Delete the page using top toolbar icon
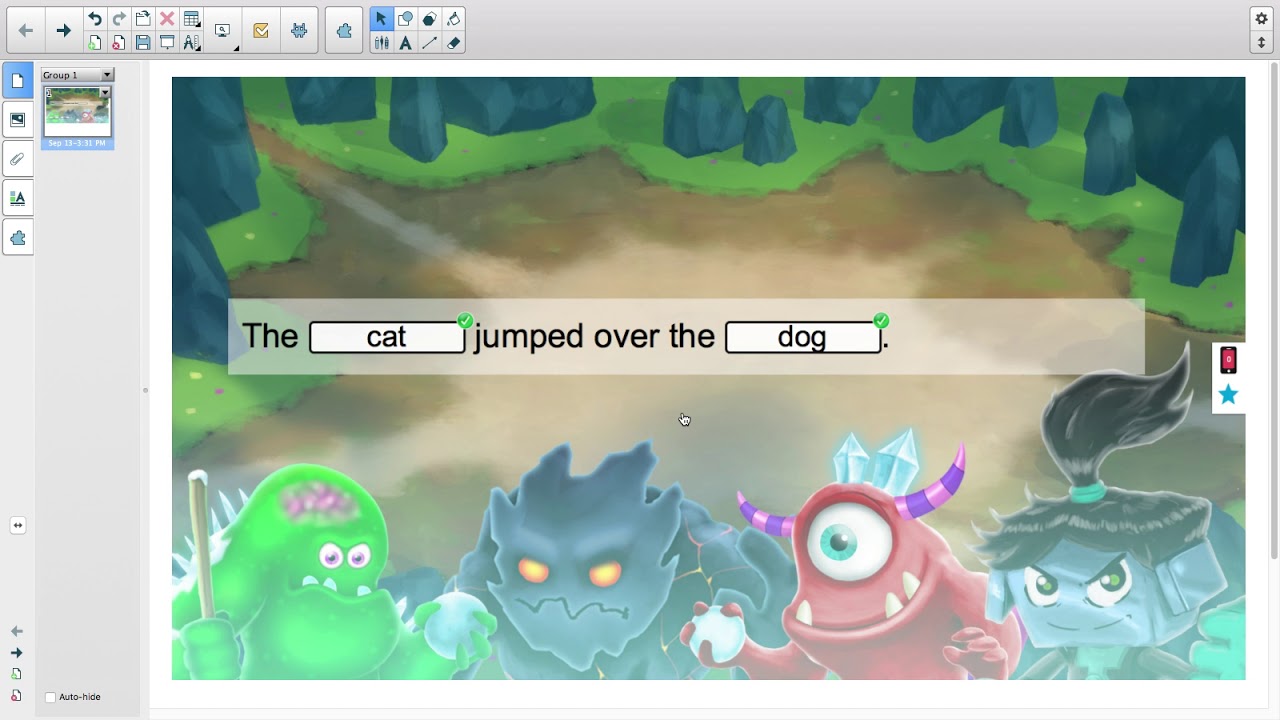The width and height of the screenshot is (1280, 720). pos(119,43)
